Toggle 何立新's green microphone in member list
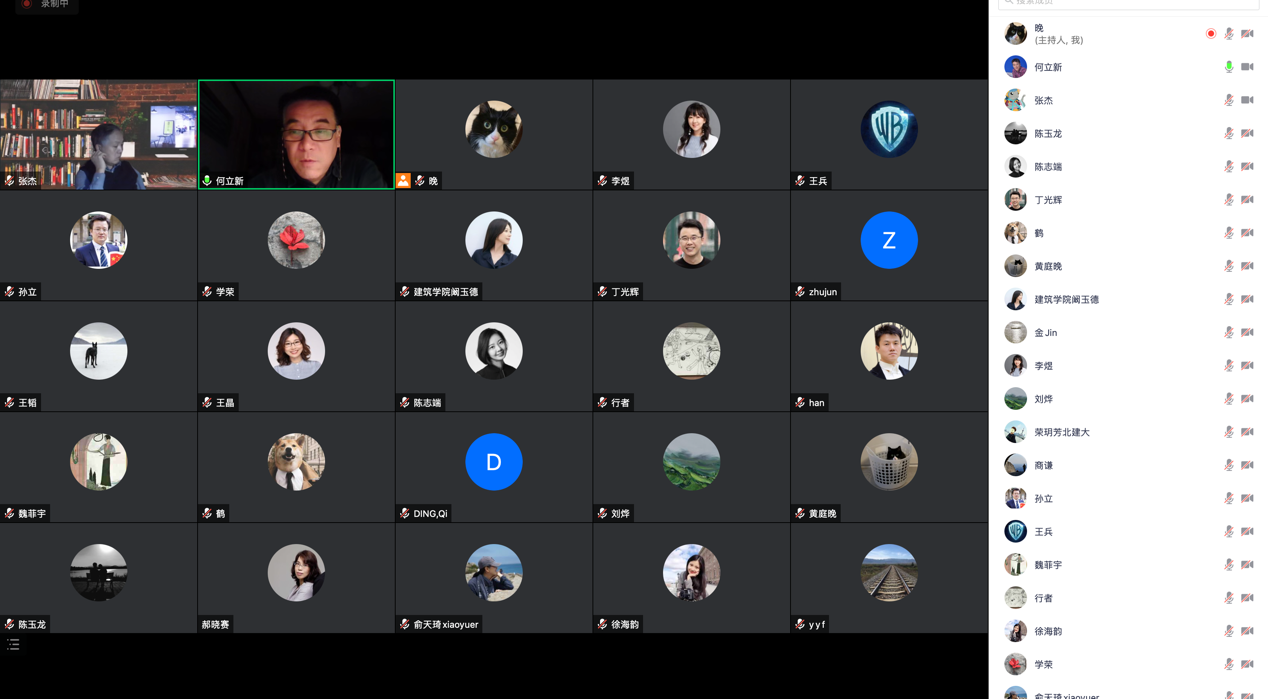Screen dimensions: 1268x699 pyautogui.click(x=1229, y=67)
